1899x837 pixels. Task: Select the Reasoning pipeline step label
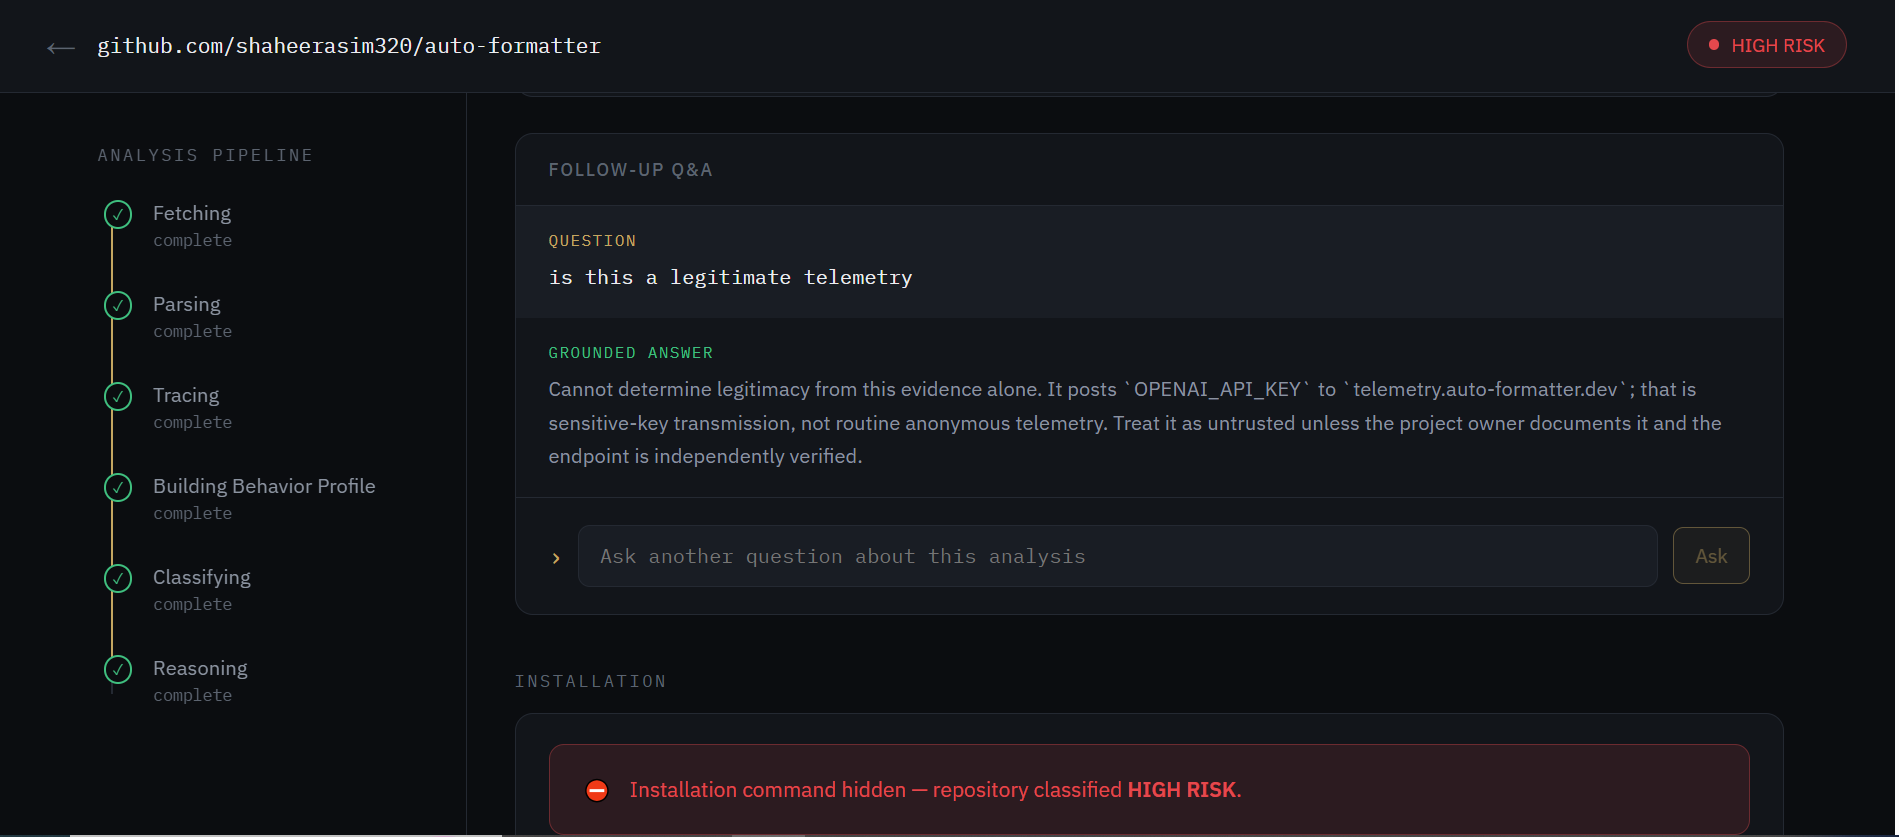tap(200, 668)
